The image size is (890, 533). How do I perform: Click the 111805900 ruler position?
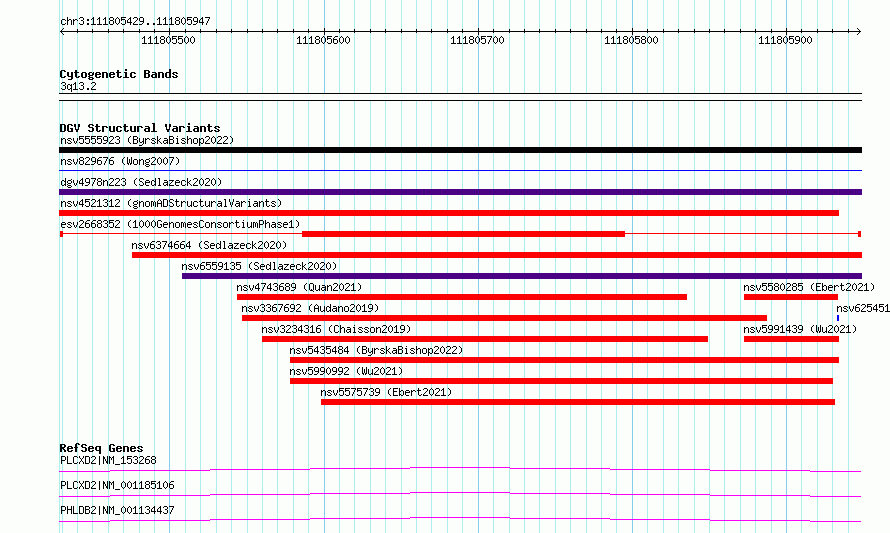(x=785, y=40)
